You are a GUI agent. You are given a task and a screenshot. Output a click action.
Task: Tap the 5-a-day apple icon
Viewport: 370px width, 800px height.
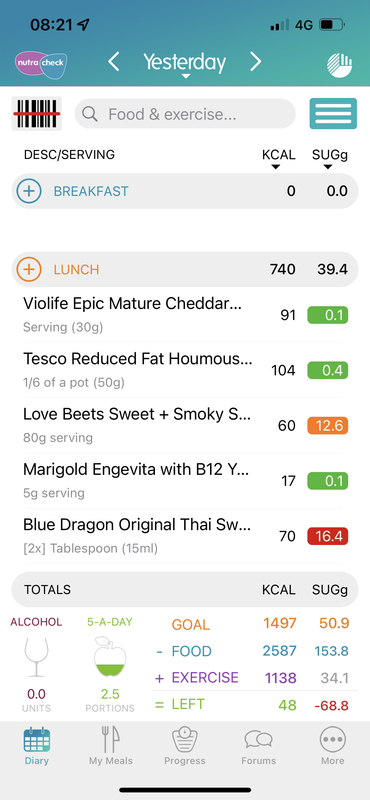point(110,657)
